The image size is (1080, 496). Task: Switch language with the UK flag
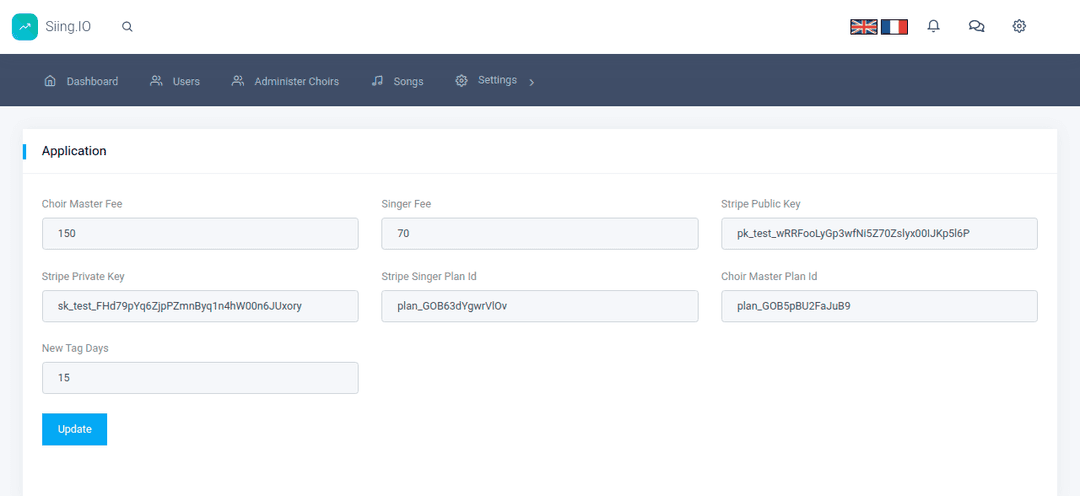(864, 27)
